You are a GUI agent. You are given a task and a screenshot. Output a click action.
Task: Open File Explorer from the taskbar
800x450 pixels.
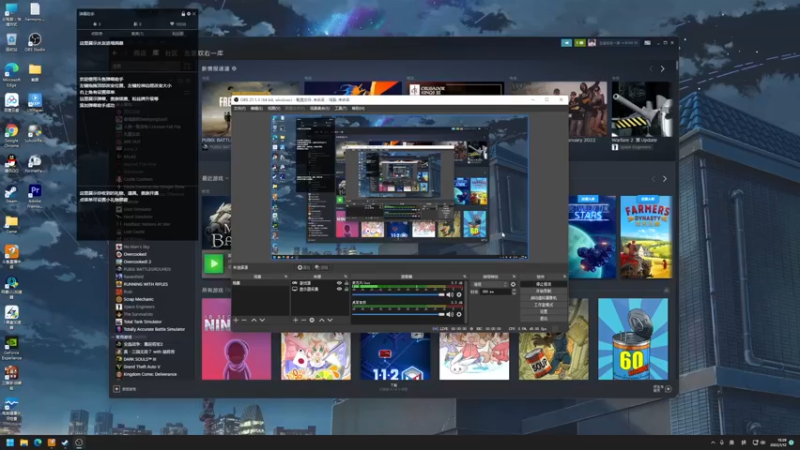click(x=23, y=442)
